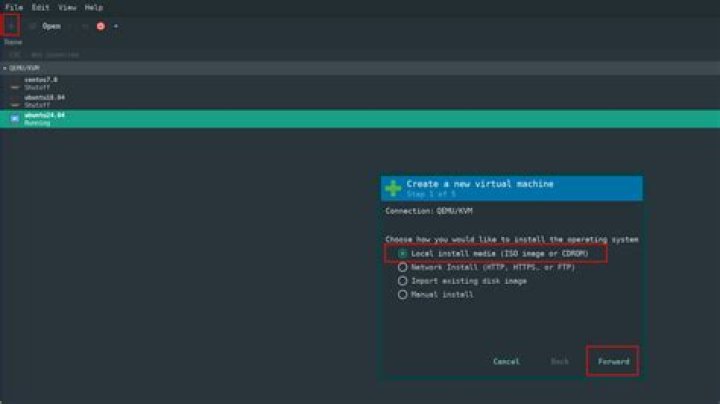Click the ubuntu24.04 running monitor icon
Image resolution: width=720 pixels, height=404 pixels.
[15, 119]
